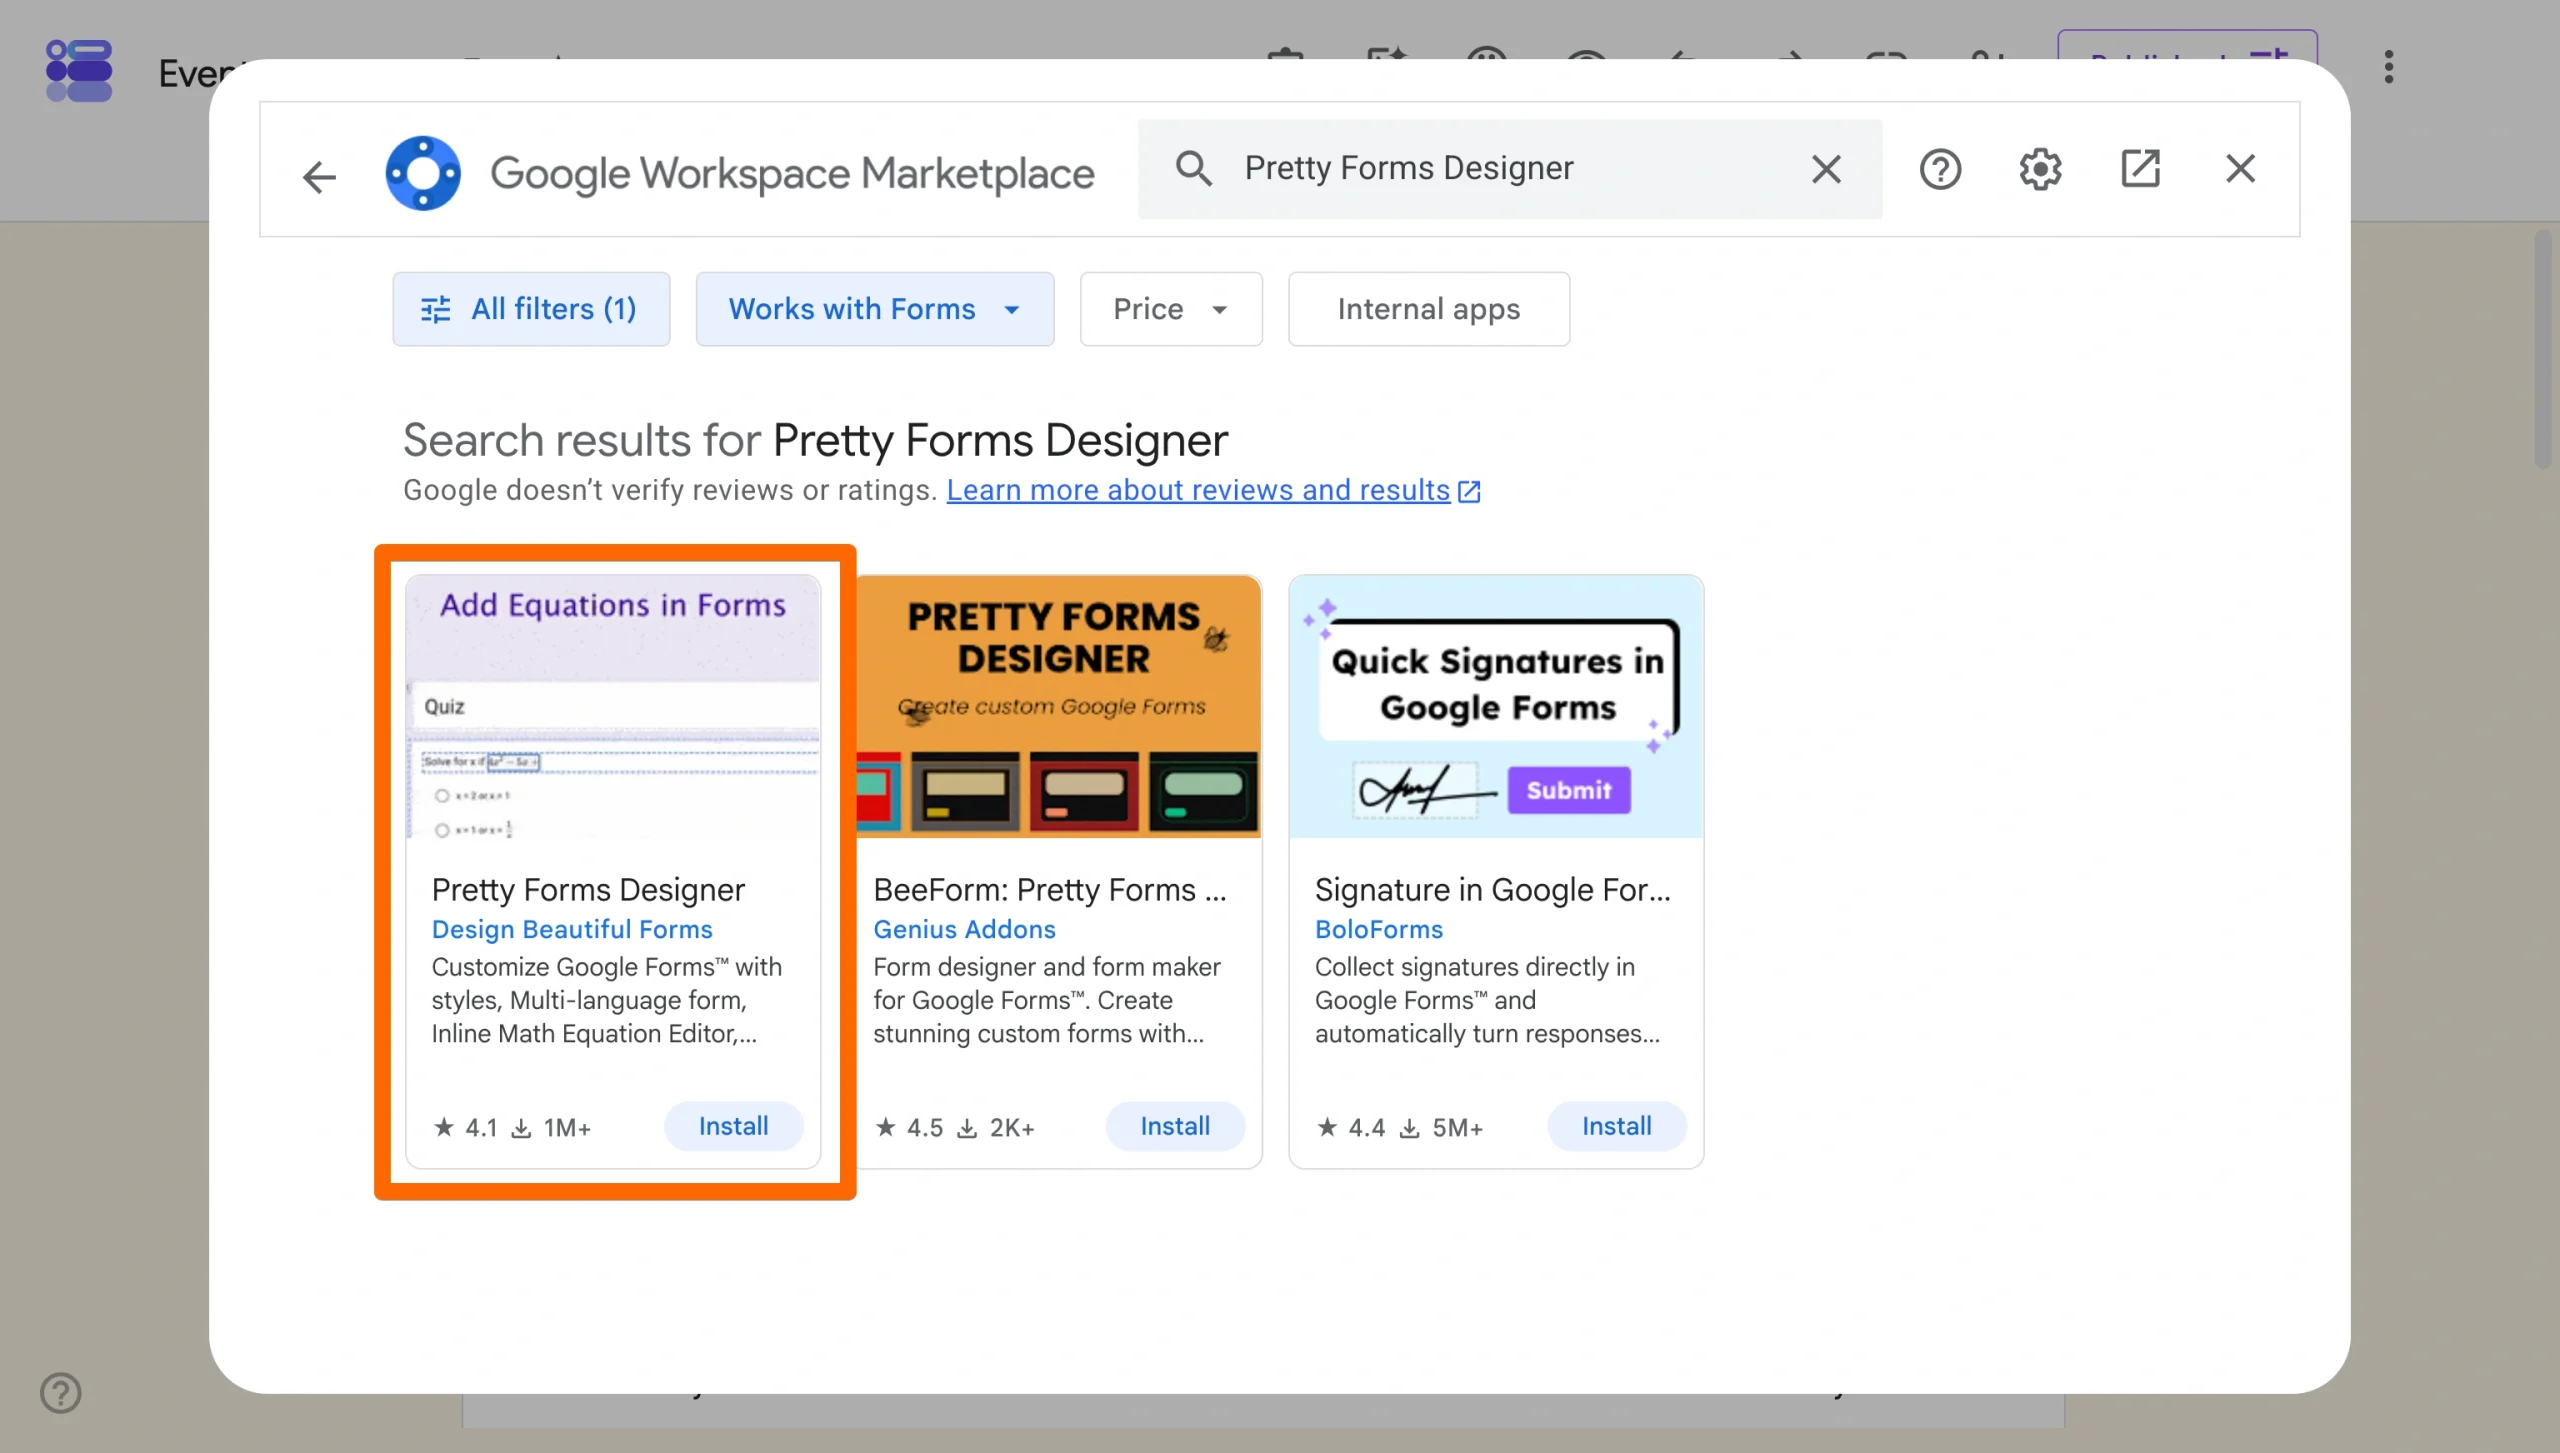
Task: Click the orange PRETTY FORMS DESIGNER thumbnail
Action: (1060, 706)
